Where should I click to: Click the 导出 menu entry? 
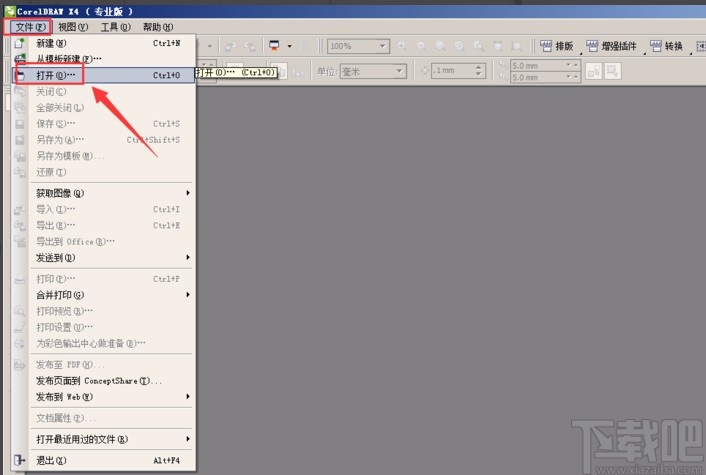[x=104, y=225]
